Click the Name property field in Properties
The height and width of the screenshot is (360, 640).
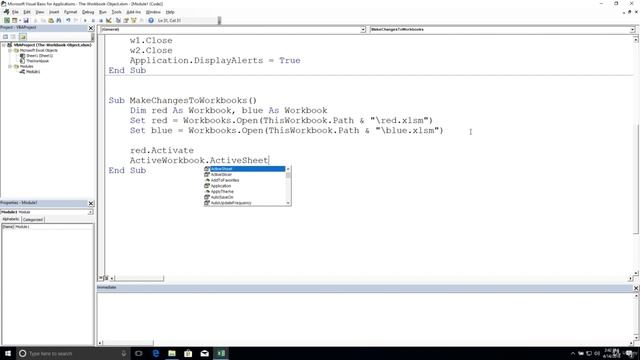point(47,227)
